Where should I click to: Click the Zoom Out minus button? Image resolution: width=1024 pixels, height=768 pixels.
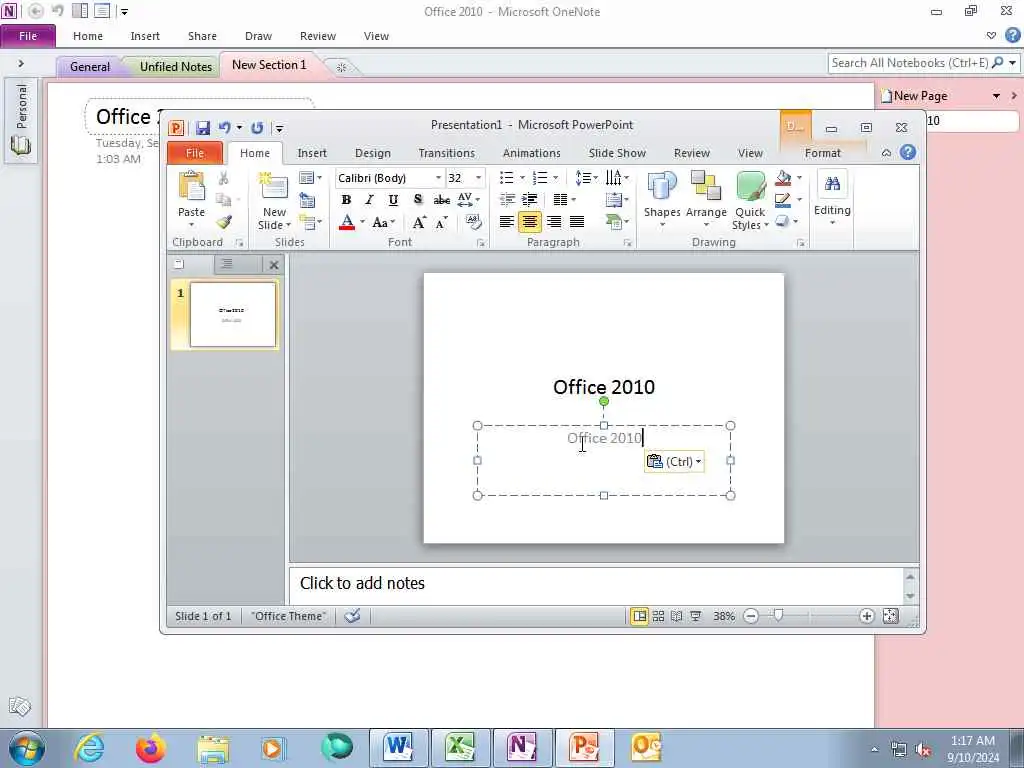(751, 616)
